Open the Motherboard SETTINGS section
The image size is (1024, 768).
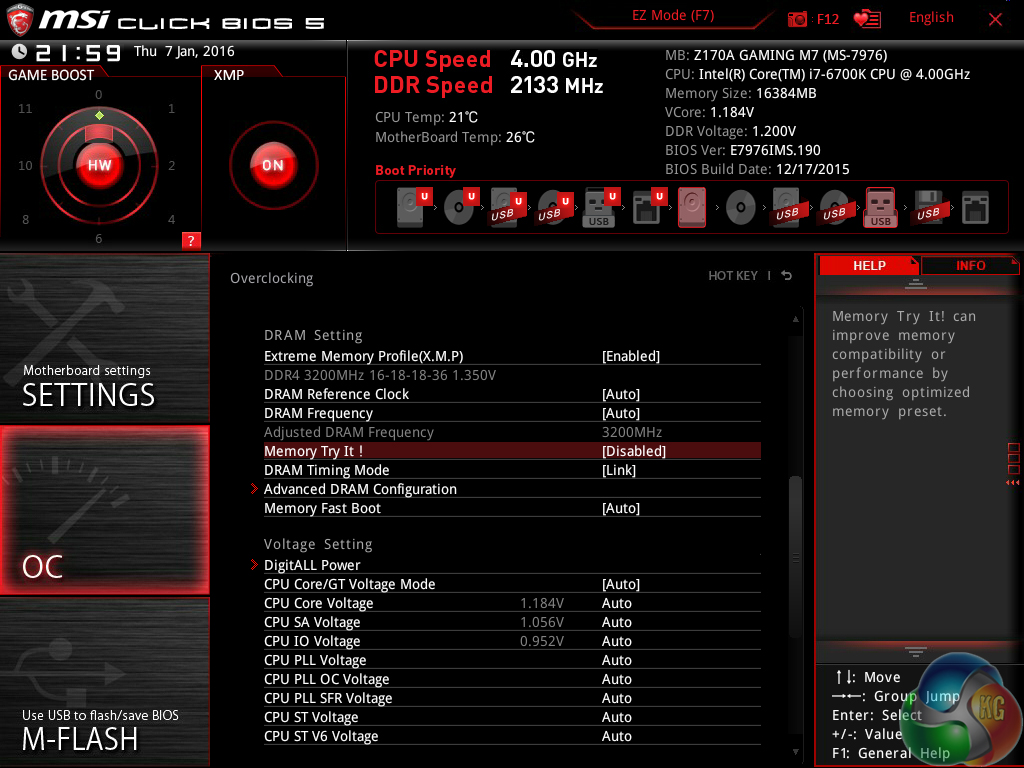point(105,338)
